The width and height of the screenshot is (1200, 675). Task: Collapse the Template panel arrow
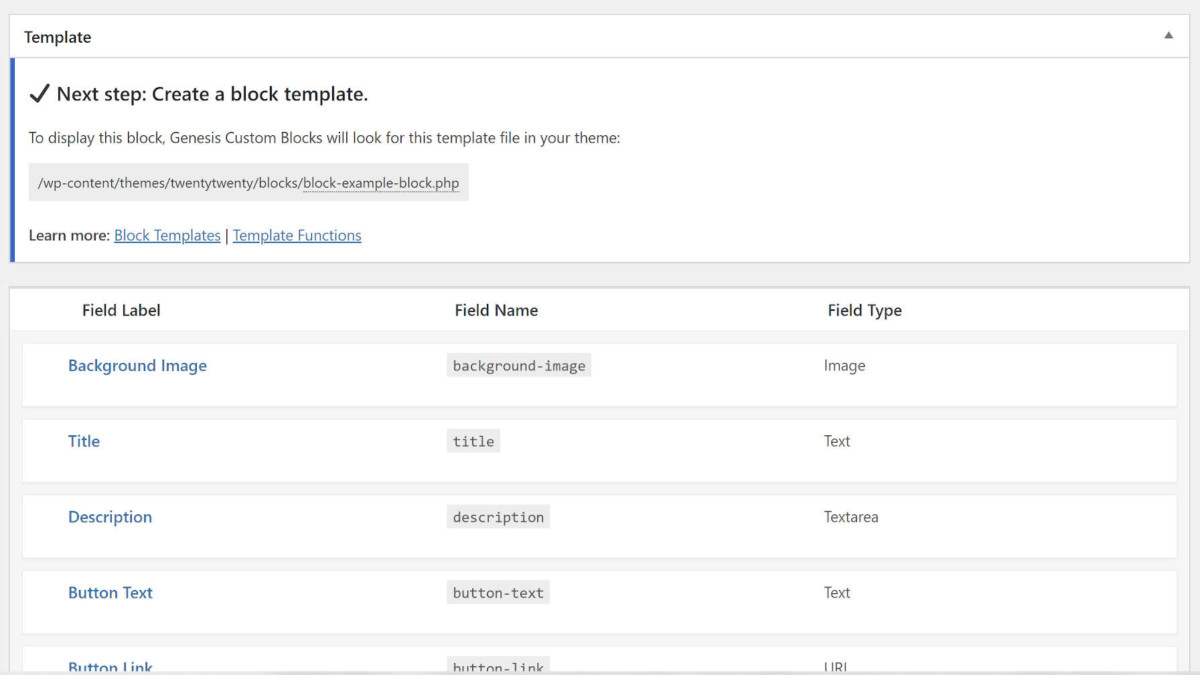click(x=1168, y=36)
